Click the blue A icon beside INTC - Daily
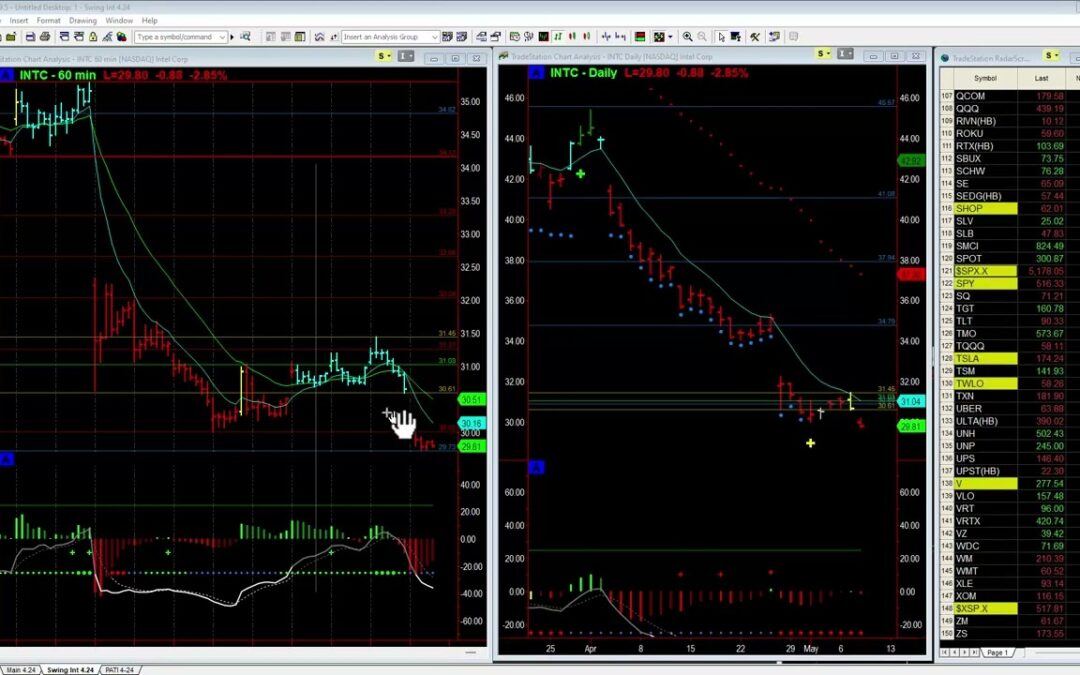This screenshot has width=1080, height=675. (536, 72)
